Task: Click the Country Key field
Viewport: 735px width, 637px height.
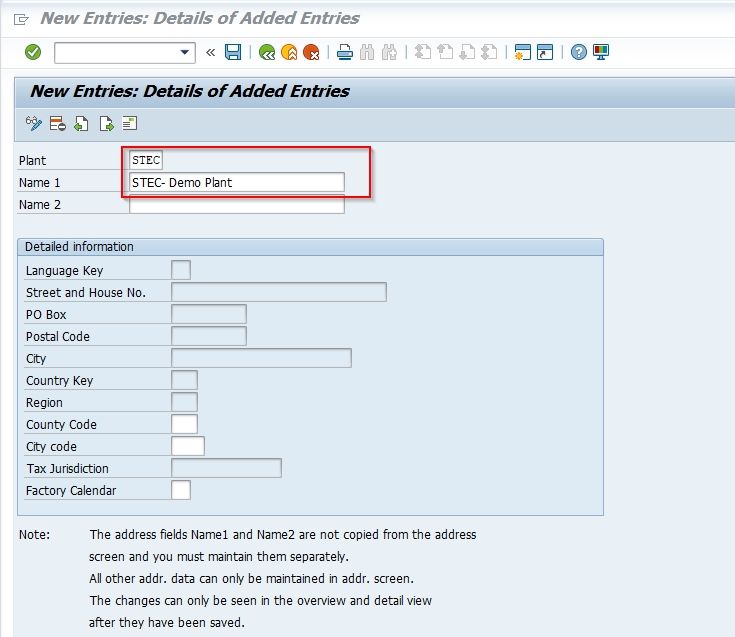Action: point(185,380)
